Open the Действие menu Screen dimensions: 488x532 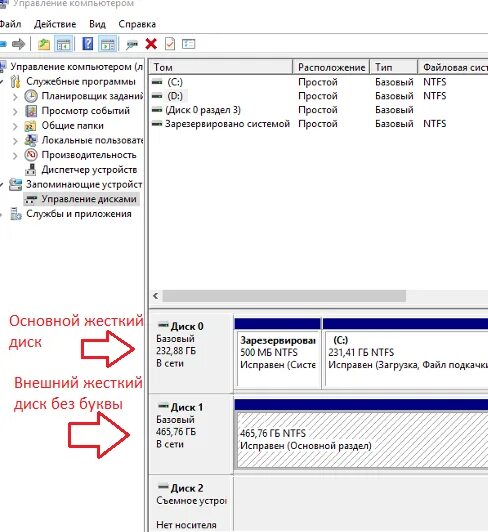(x=55, y=24)
